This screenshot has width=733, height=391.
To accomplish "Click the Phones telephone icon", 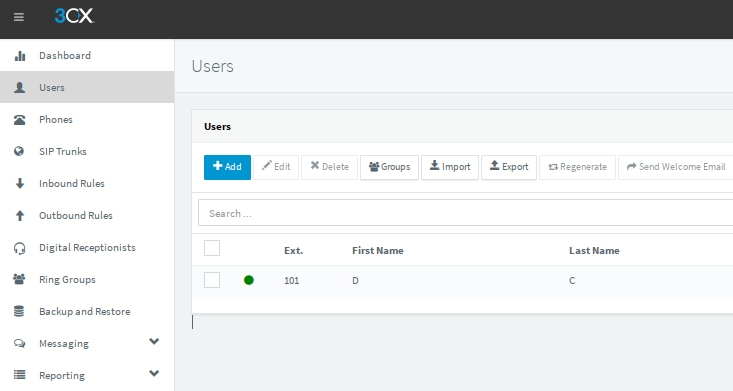I will pos(20,120).
